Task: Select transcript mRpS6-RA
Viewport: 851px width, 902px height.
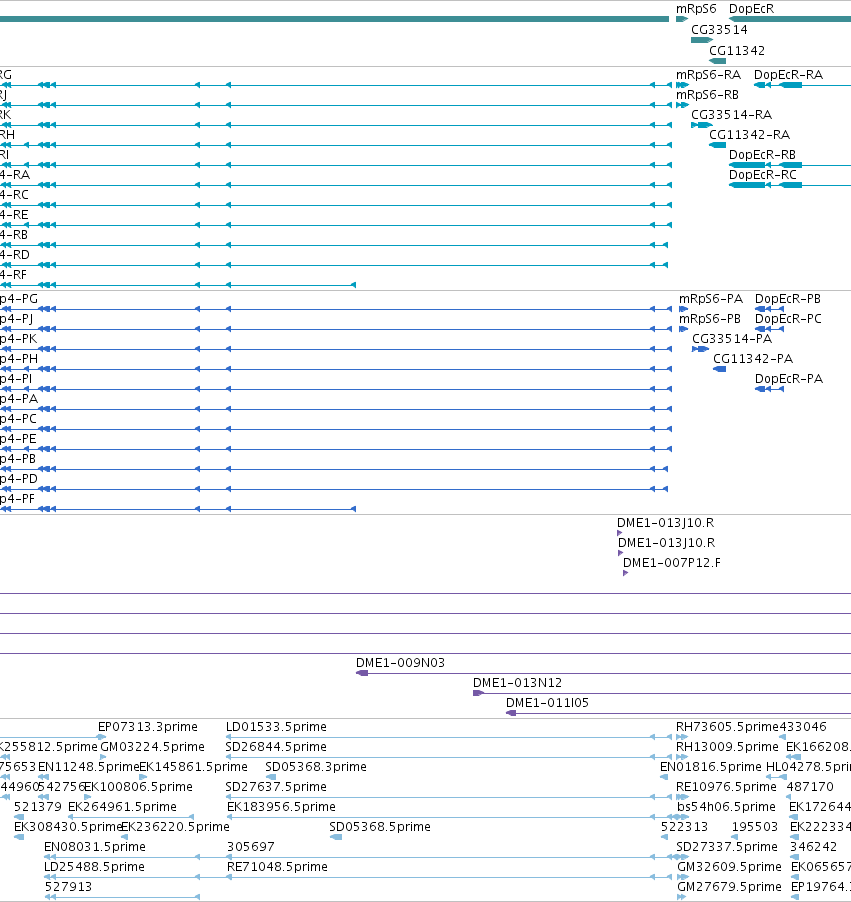Action: [x=708, y=75]
